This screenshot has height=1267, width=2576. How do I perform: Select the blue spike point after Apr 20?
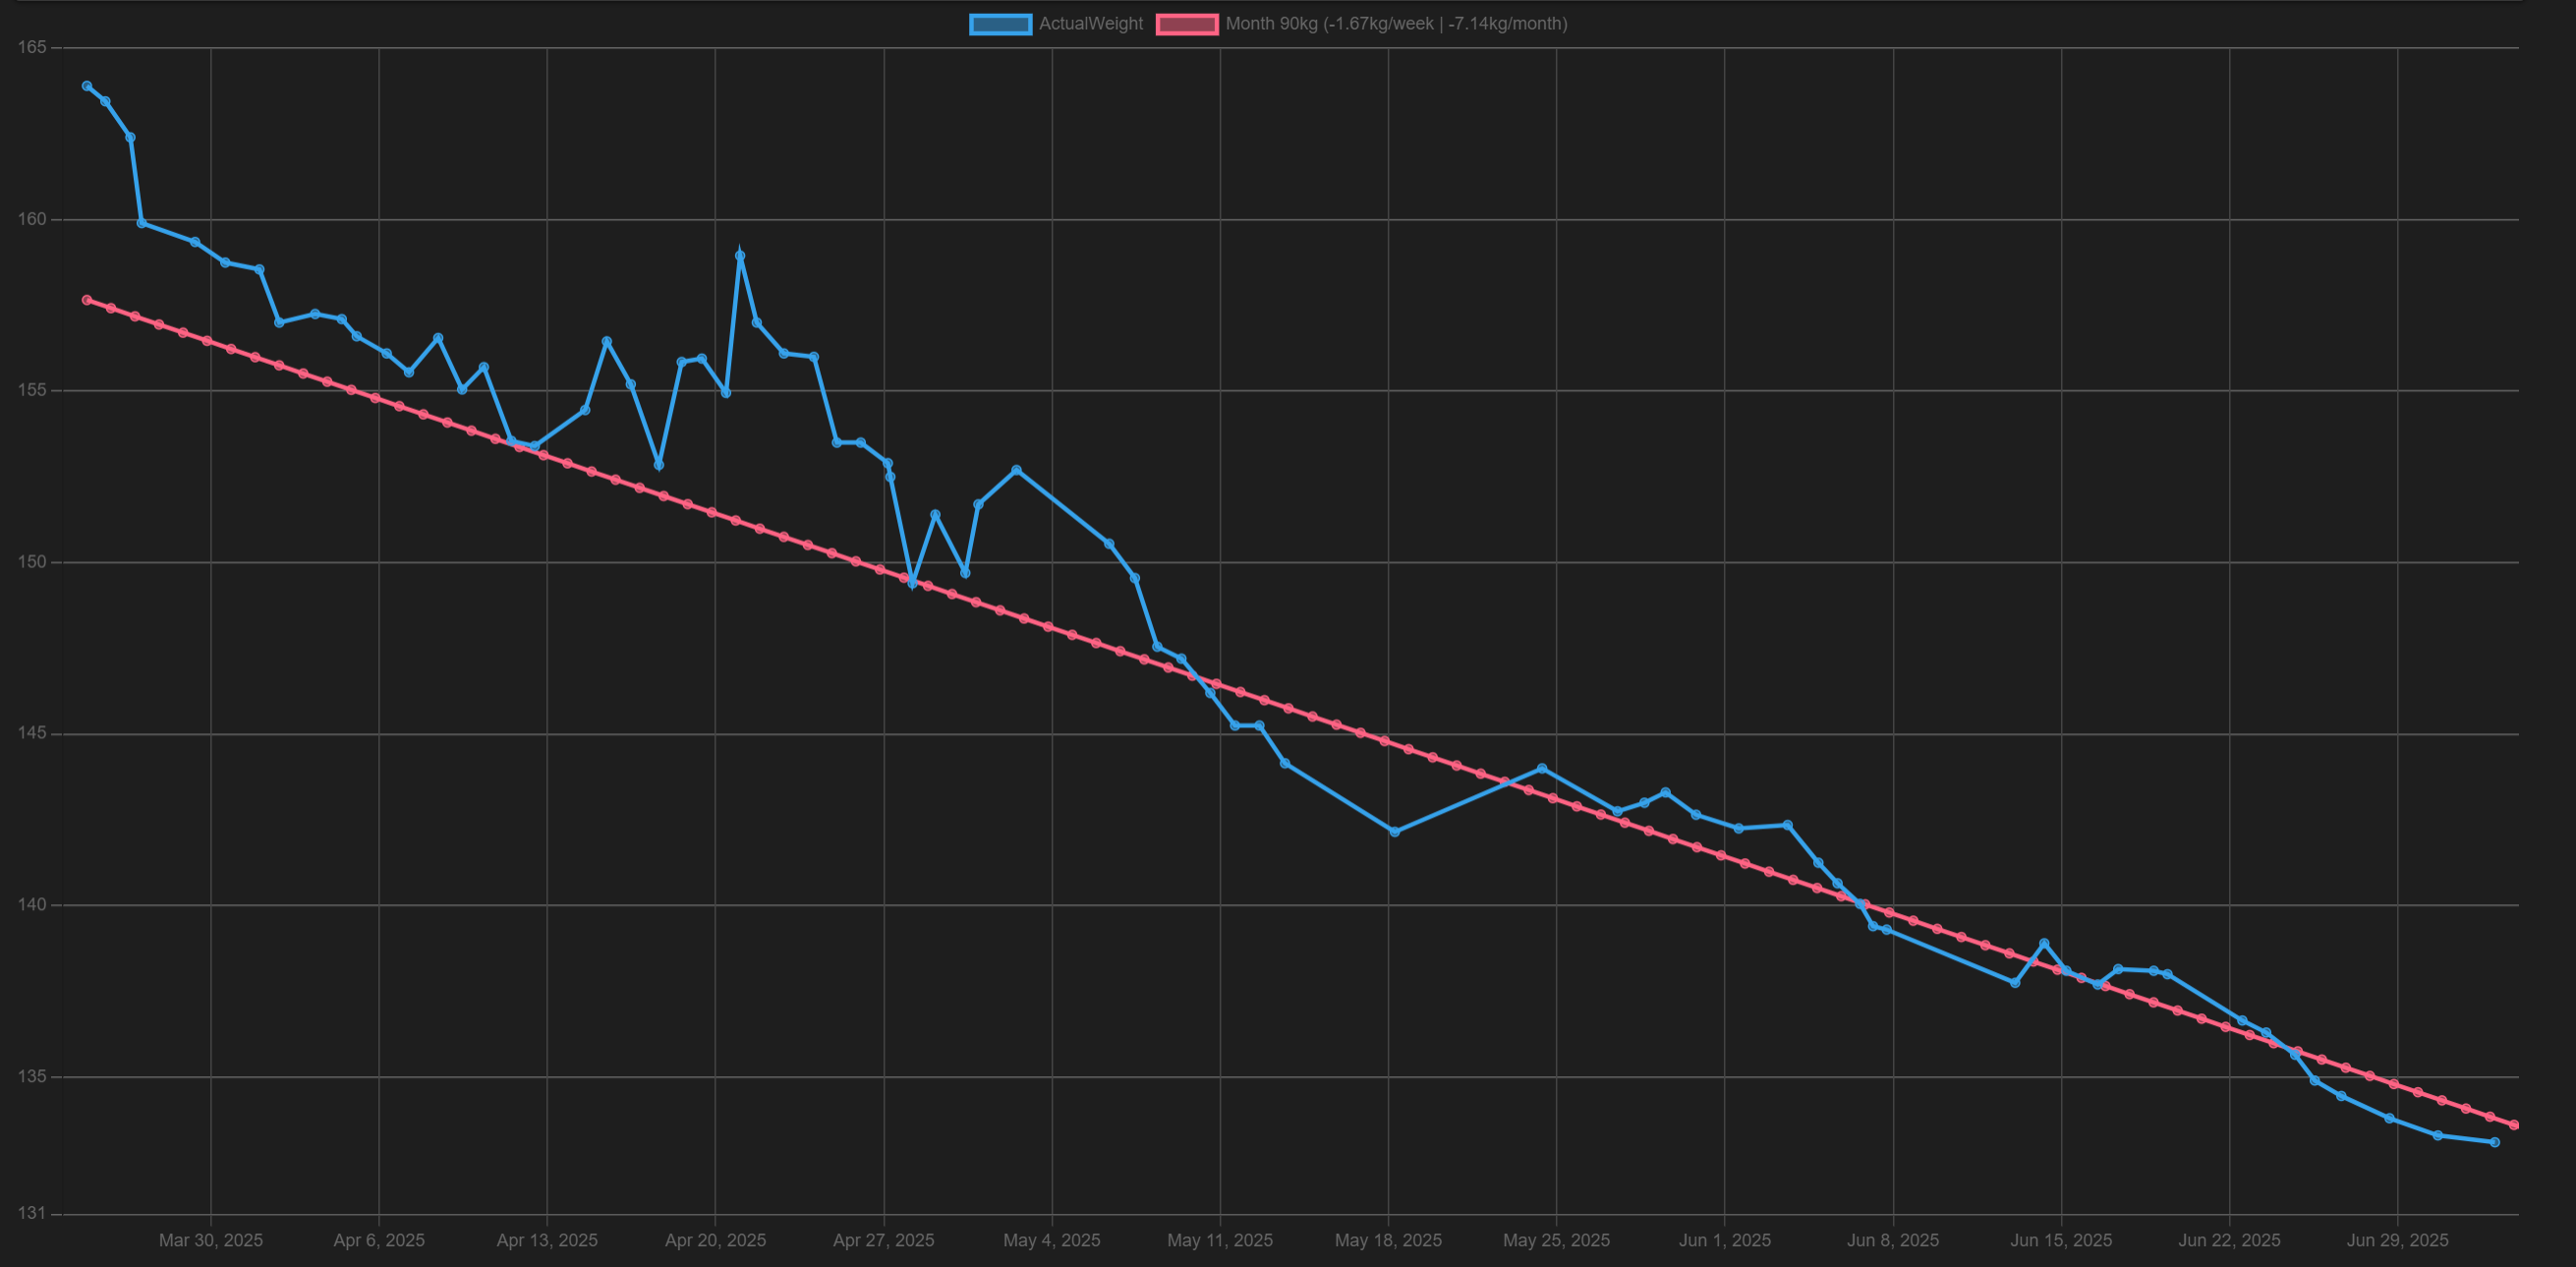pyautogui.click(x=740, y=256)
